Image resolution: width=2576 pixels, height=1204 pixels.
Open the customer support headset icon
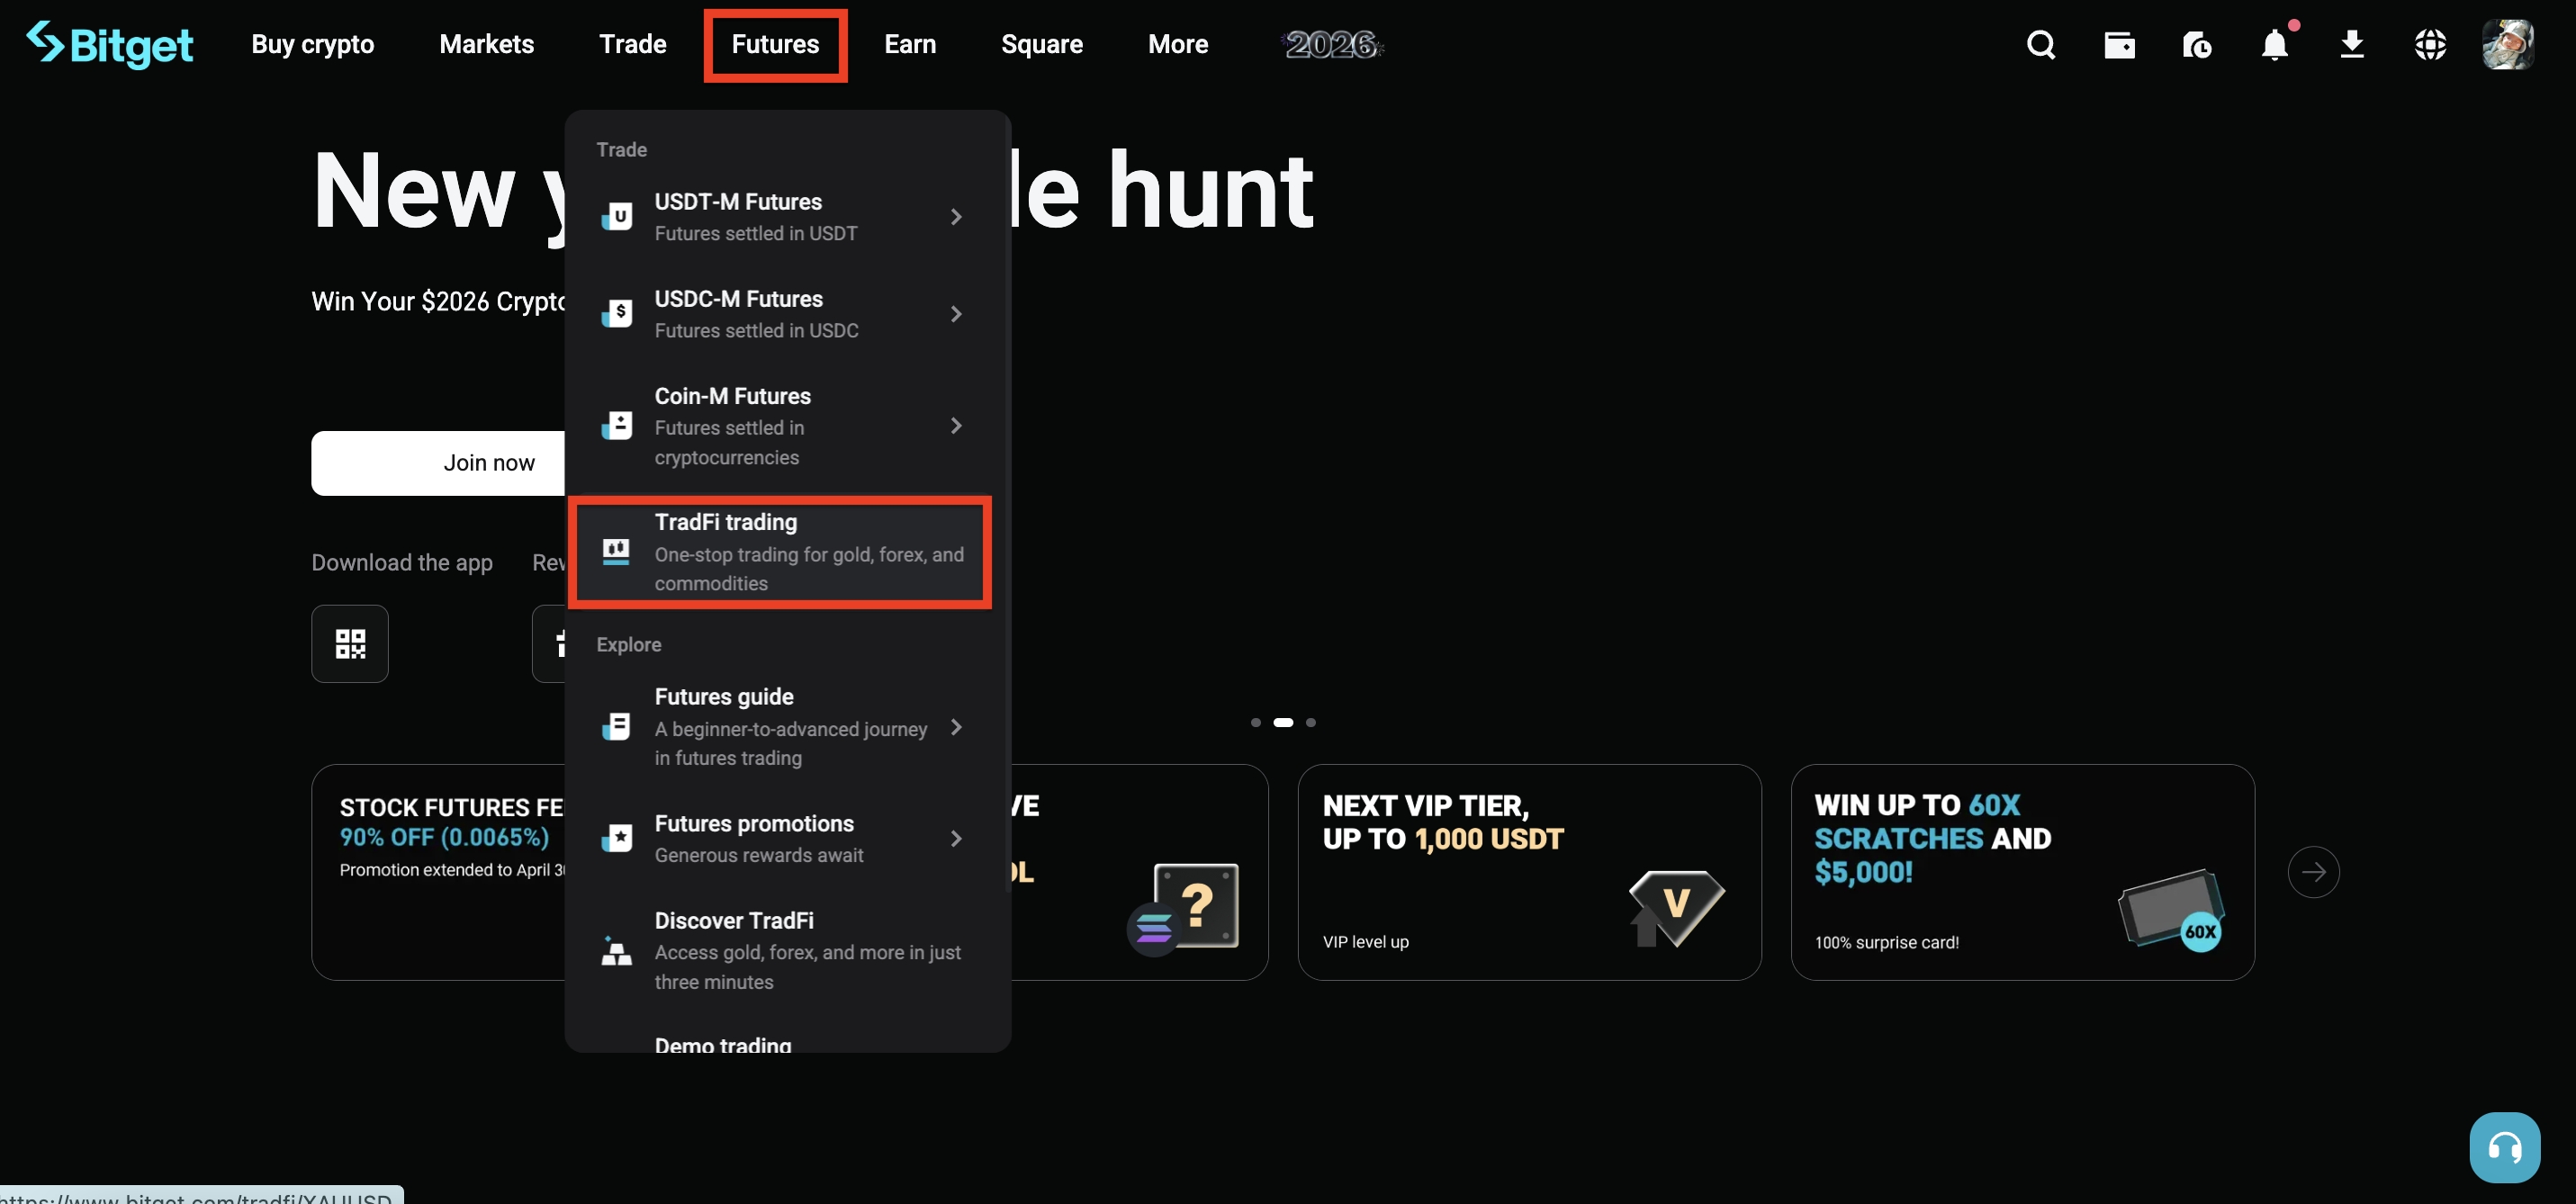2504,1147
